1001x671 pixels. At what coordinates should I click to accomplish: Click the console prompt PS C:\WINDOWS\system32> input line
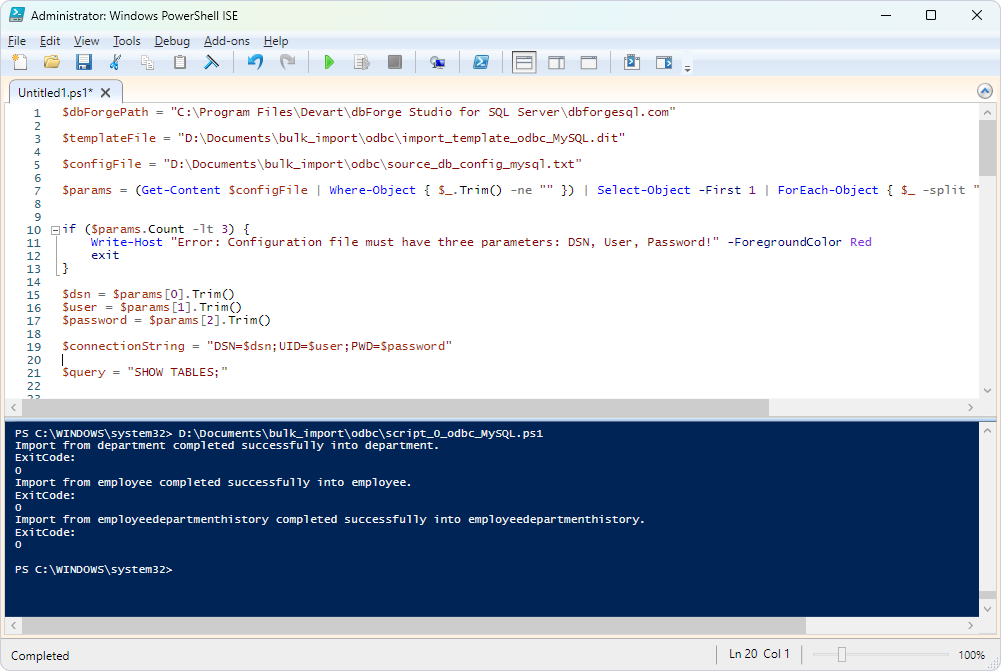click(94, 569)
